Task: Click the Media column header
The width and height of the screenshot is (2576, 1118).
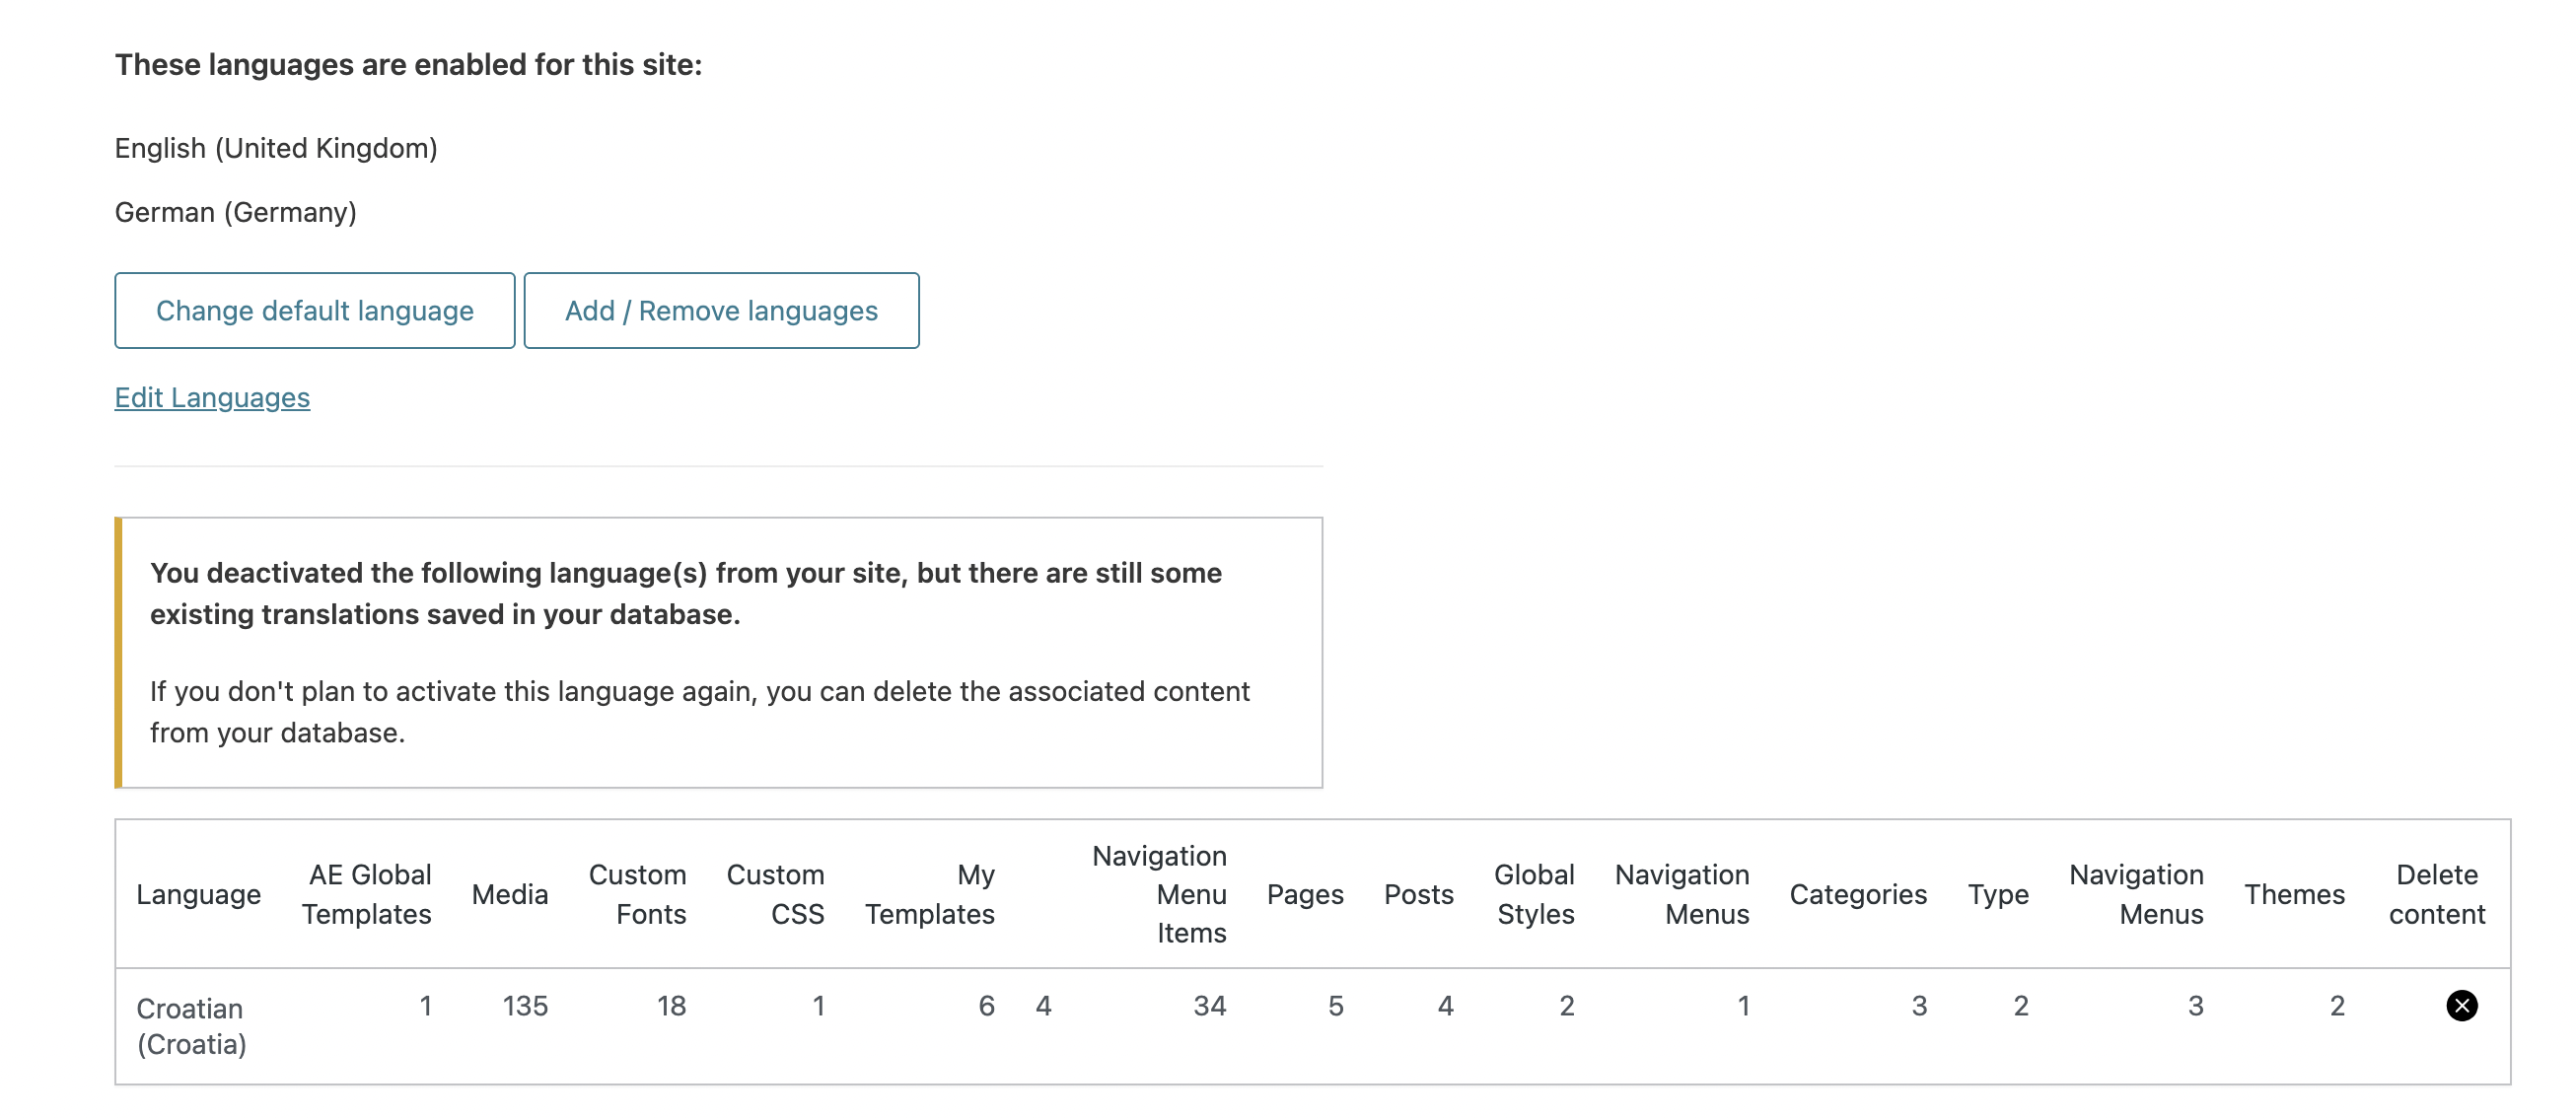Action: pos(510,894)
